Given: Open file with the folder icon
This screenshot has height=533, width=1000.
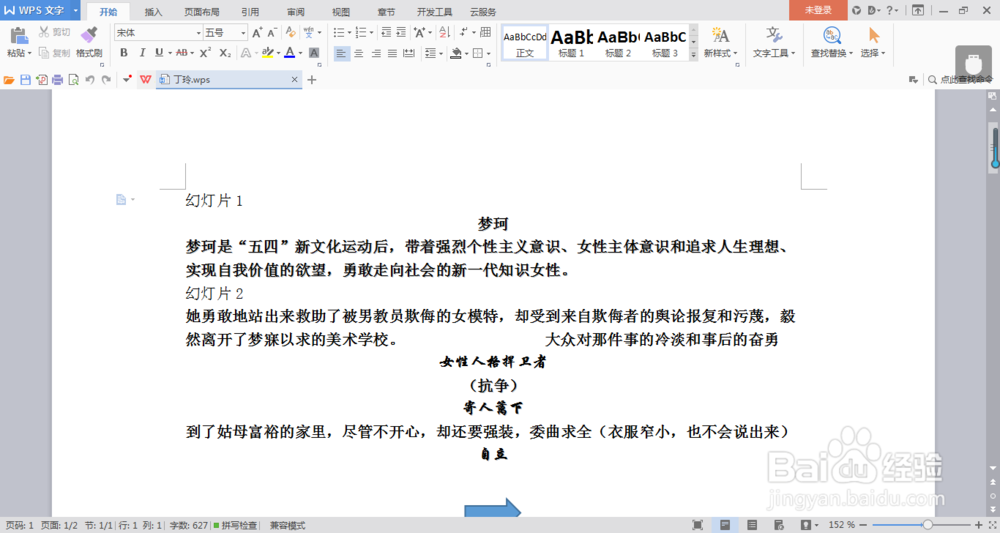Looking at the screenshot, I should click(x=9, y=80).
